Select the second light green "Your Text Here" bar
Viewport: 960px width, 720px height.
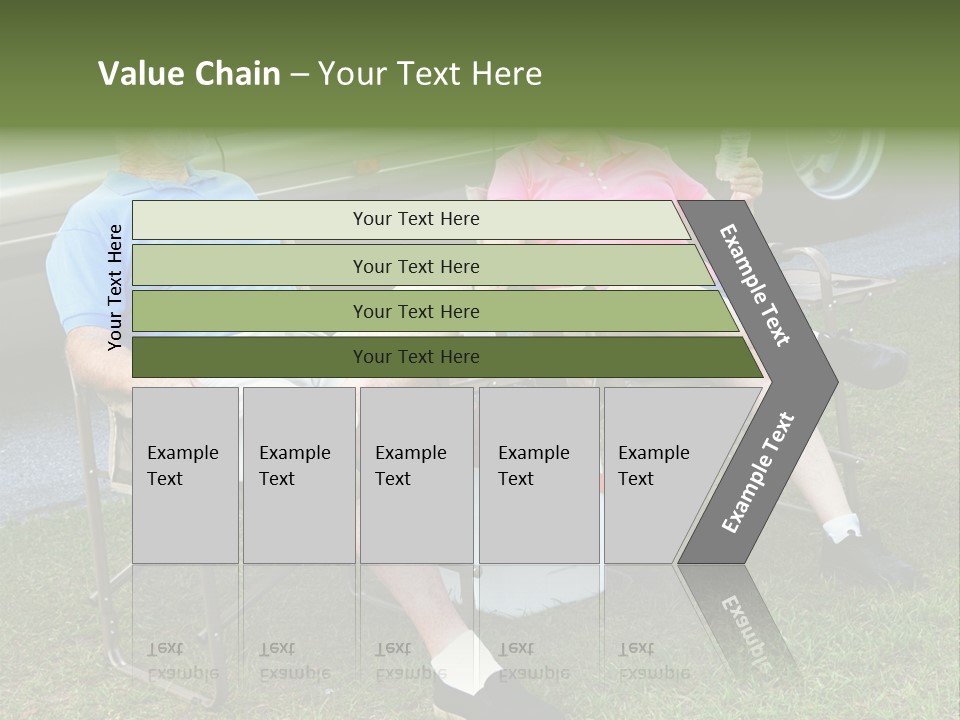pyautogui.click(x=415, y=266)
